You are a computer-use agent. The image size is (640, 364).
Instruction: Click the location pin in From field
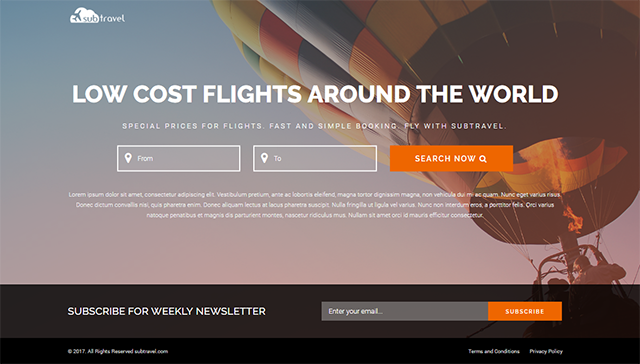pos(128,158)
